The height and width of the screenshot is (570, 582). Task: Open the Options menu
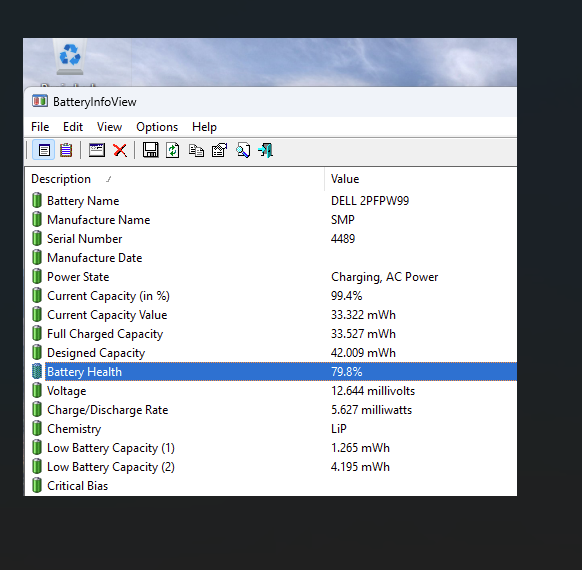point(157,127)
